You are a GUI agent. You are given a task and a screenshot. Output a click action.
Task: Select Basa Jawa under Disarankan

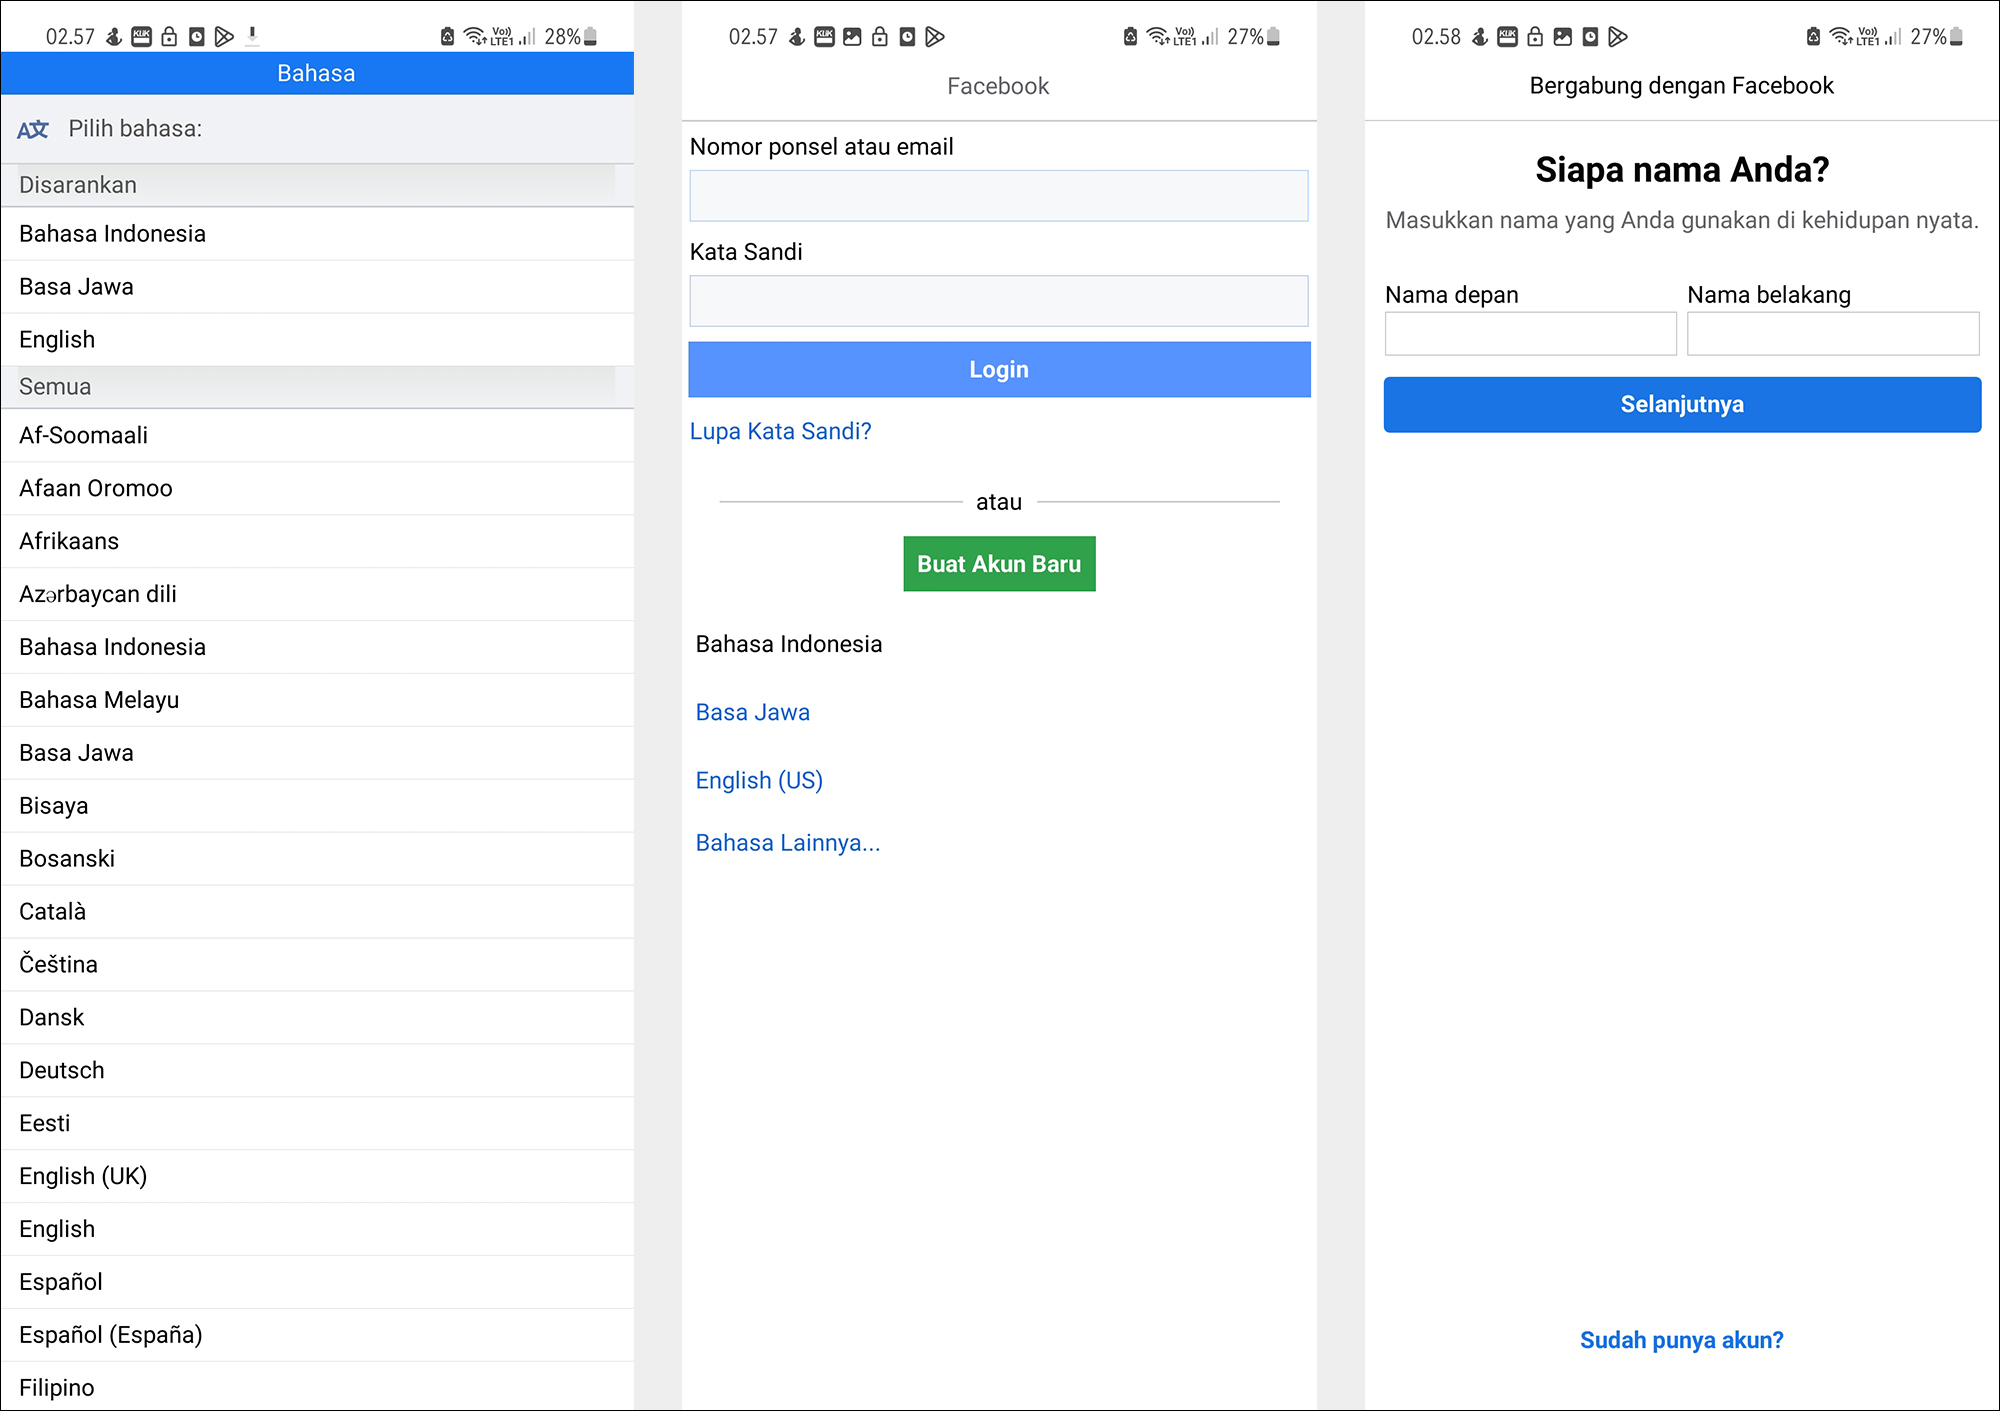pyautogui.click(x=76, y=287)
